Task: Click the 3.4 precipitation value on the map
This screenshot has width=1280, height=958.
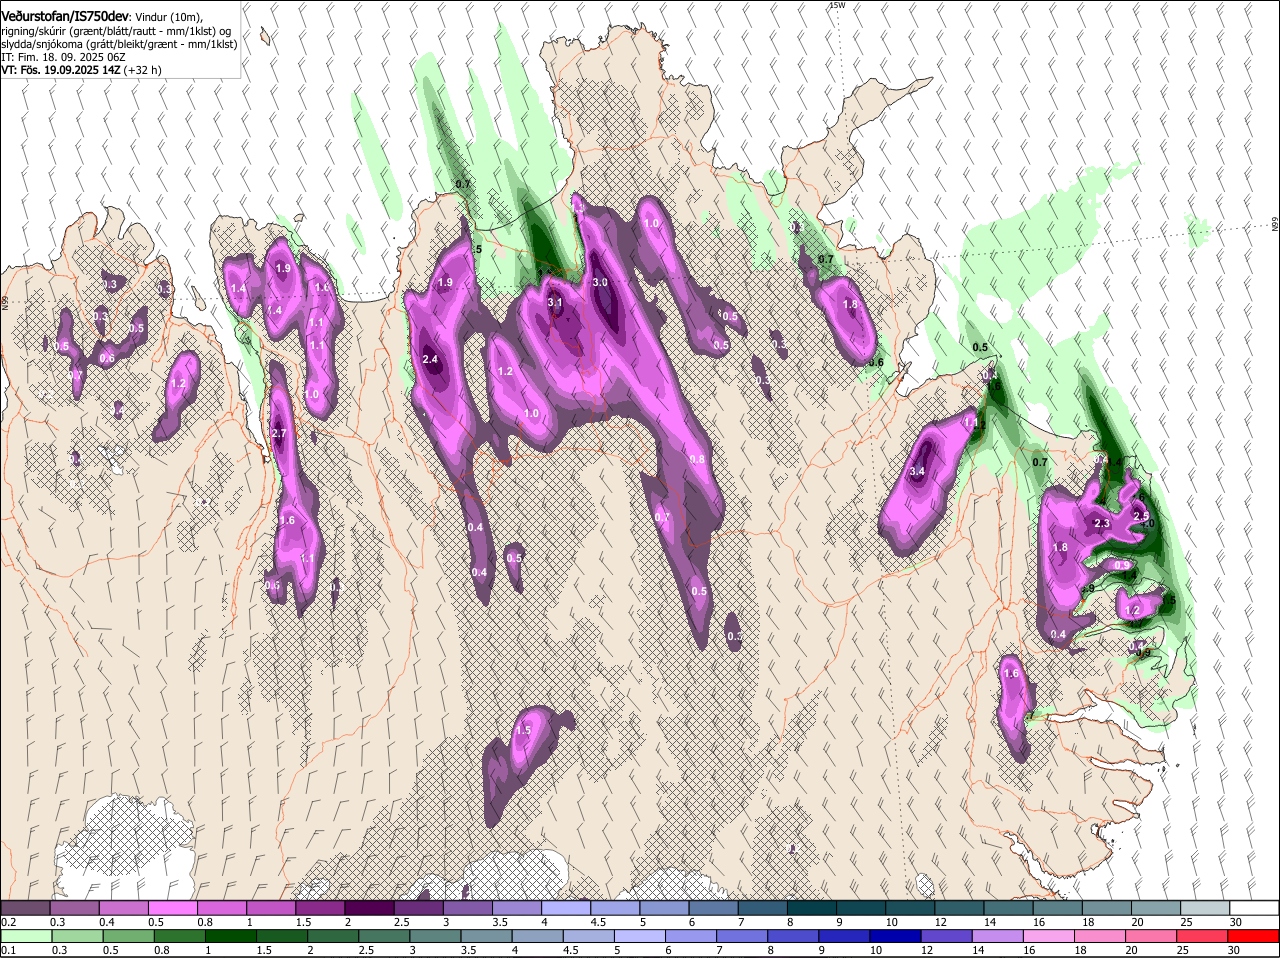Action: pos(917,471)
